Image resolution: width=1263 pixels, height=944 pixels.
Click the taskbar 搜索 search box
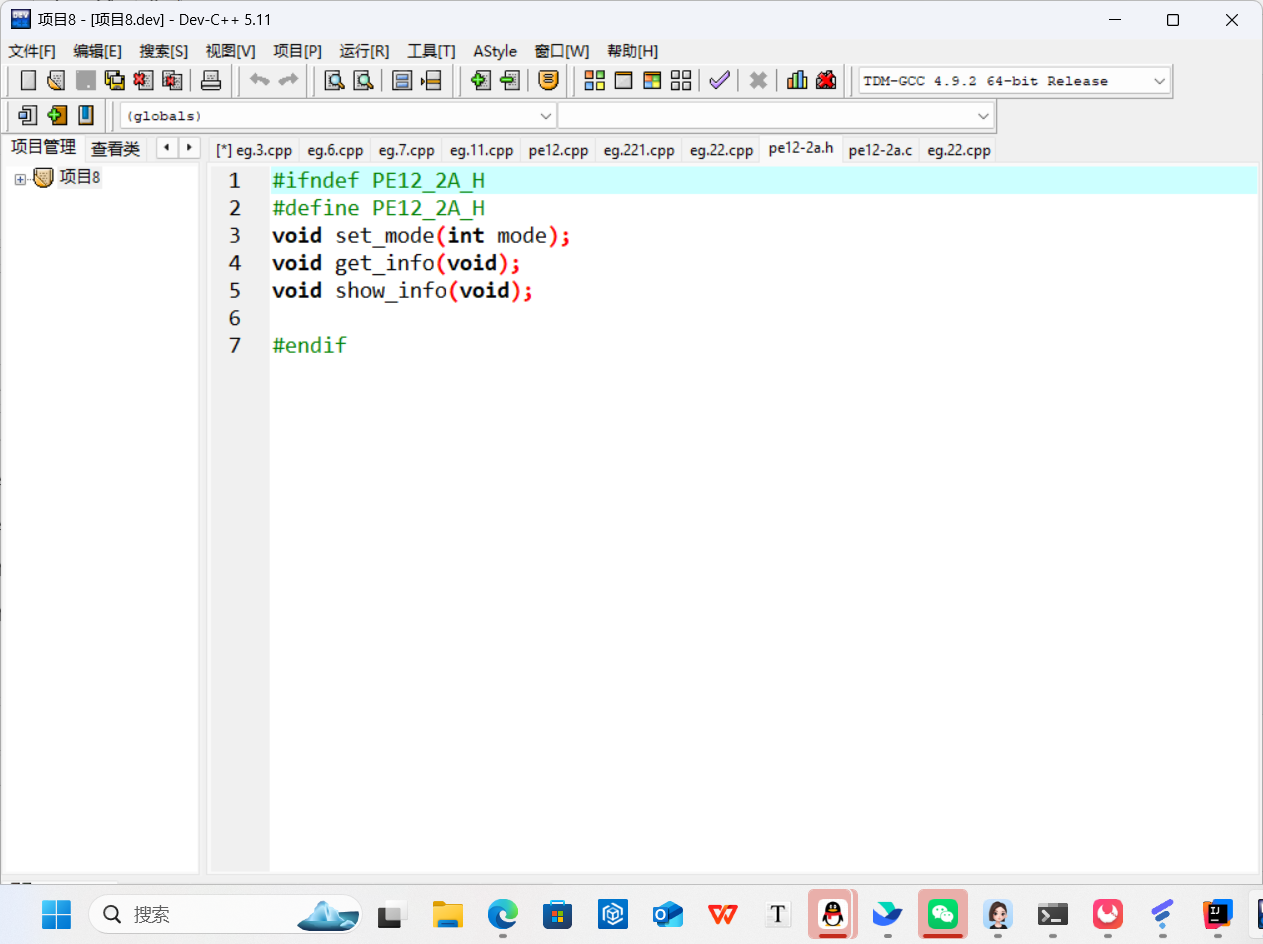tap(225, 914)
